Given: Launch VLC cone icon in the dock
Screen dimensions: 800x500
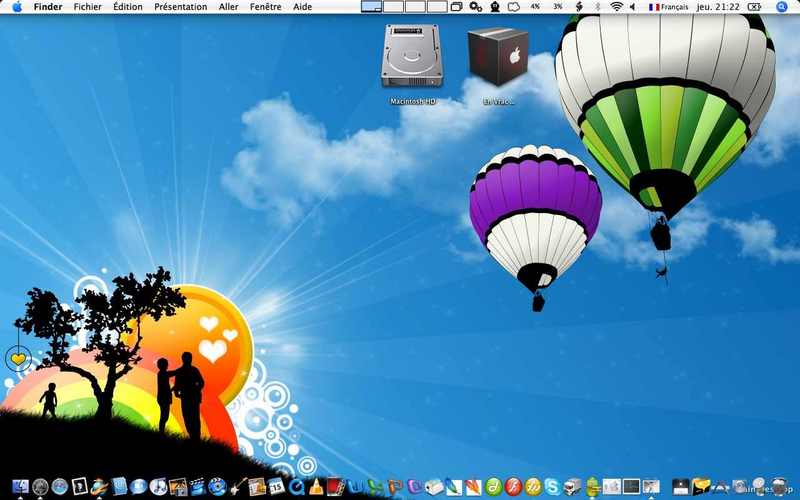Looking at the screenshot, I should (x=316, y=487).
